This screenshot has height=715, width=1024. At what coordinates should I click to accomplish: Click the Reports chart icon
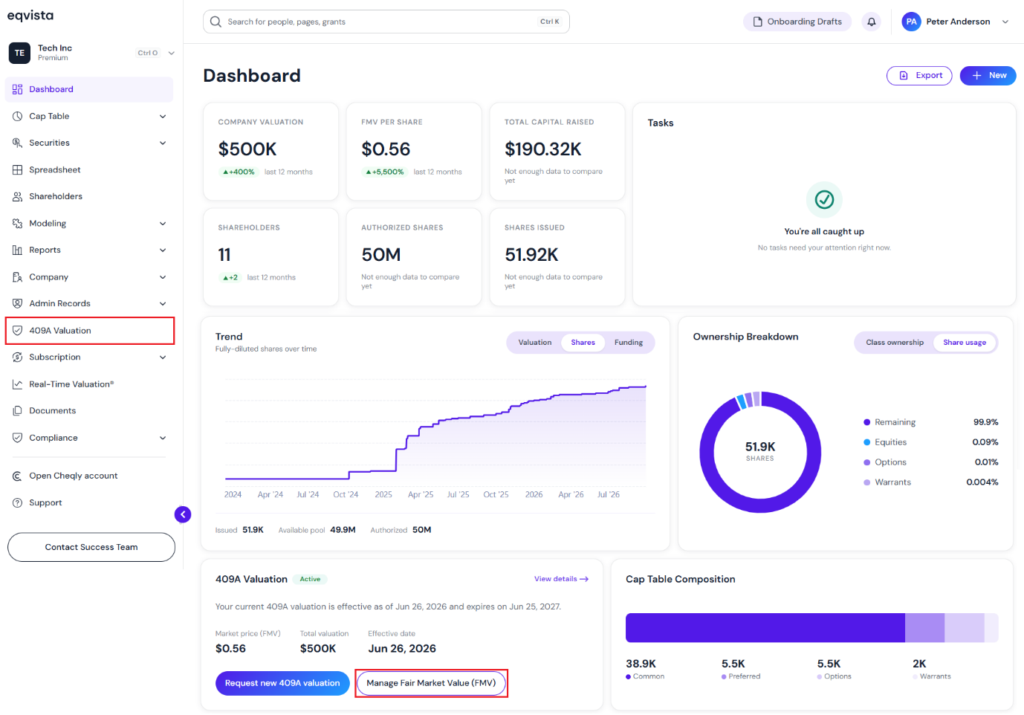18,250
